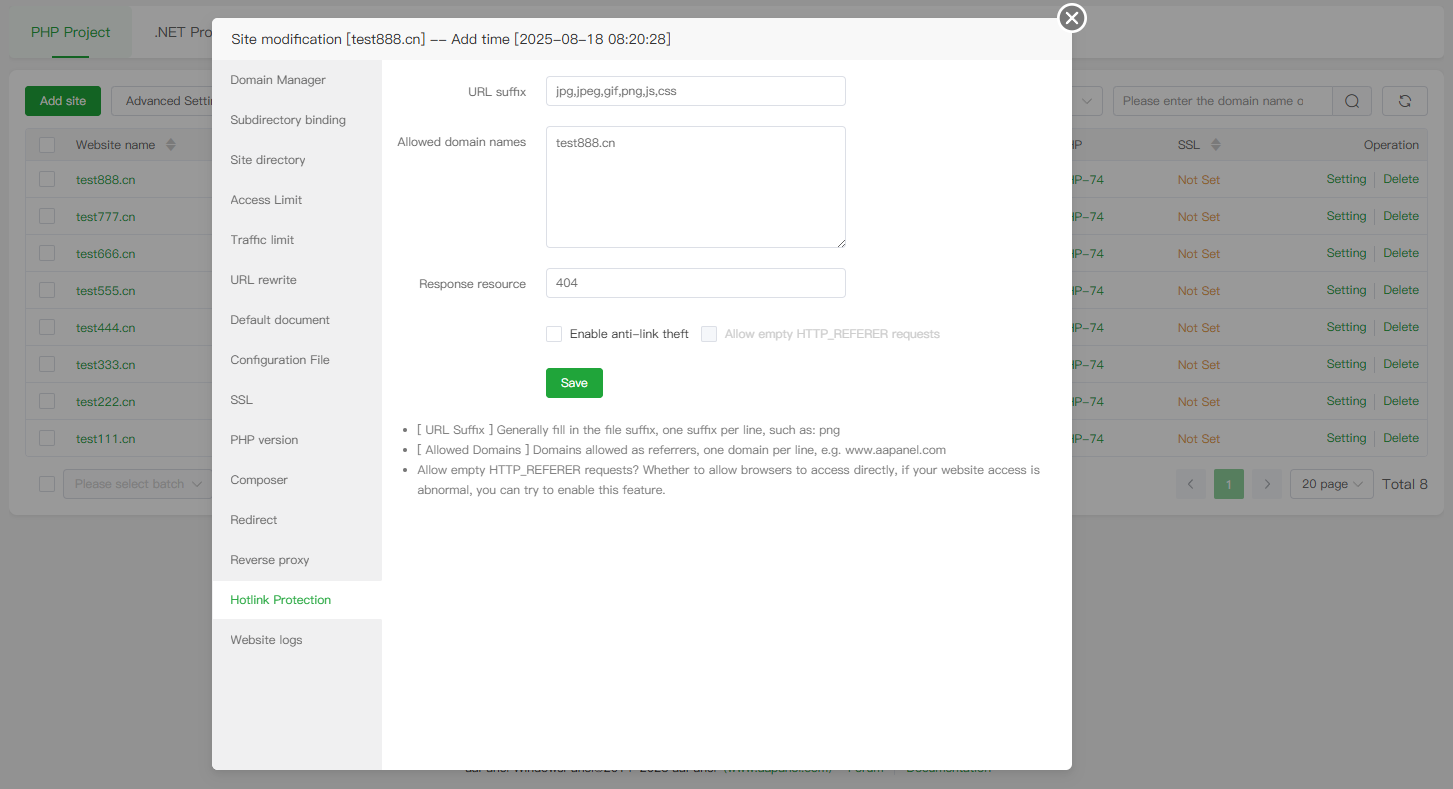Close the site modification dialog

coord(1072,18)
